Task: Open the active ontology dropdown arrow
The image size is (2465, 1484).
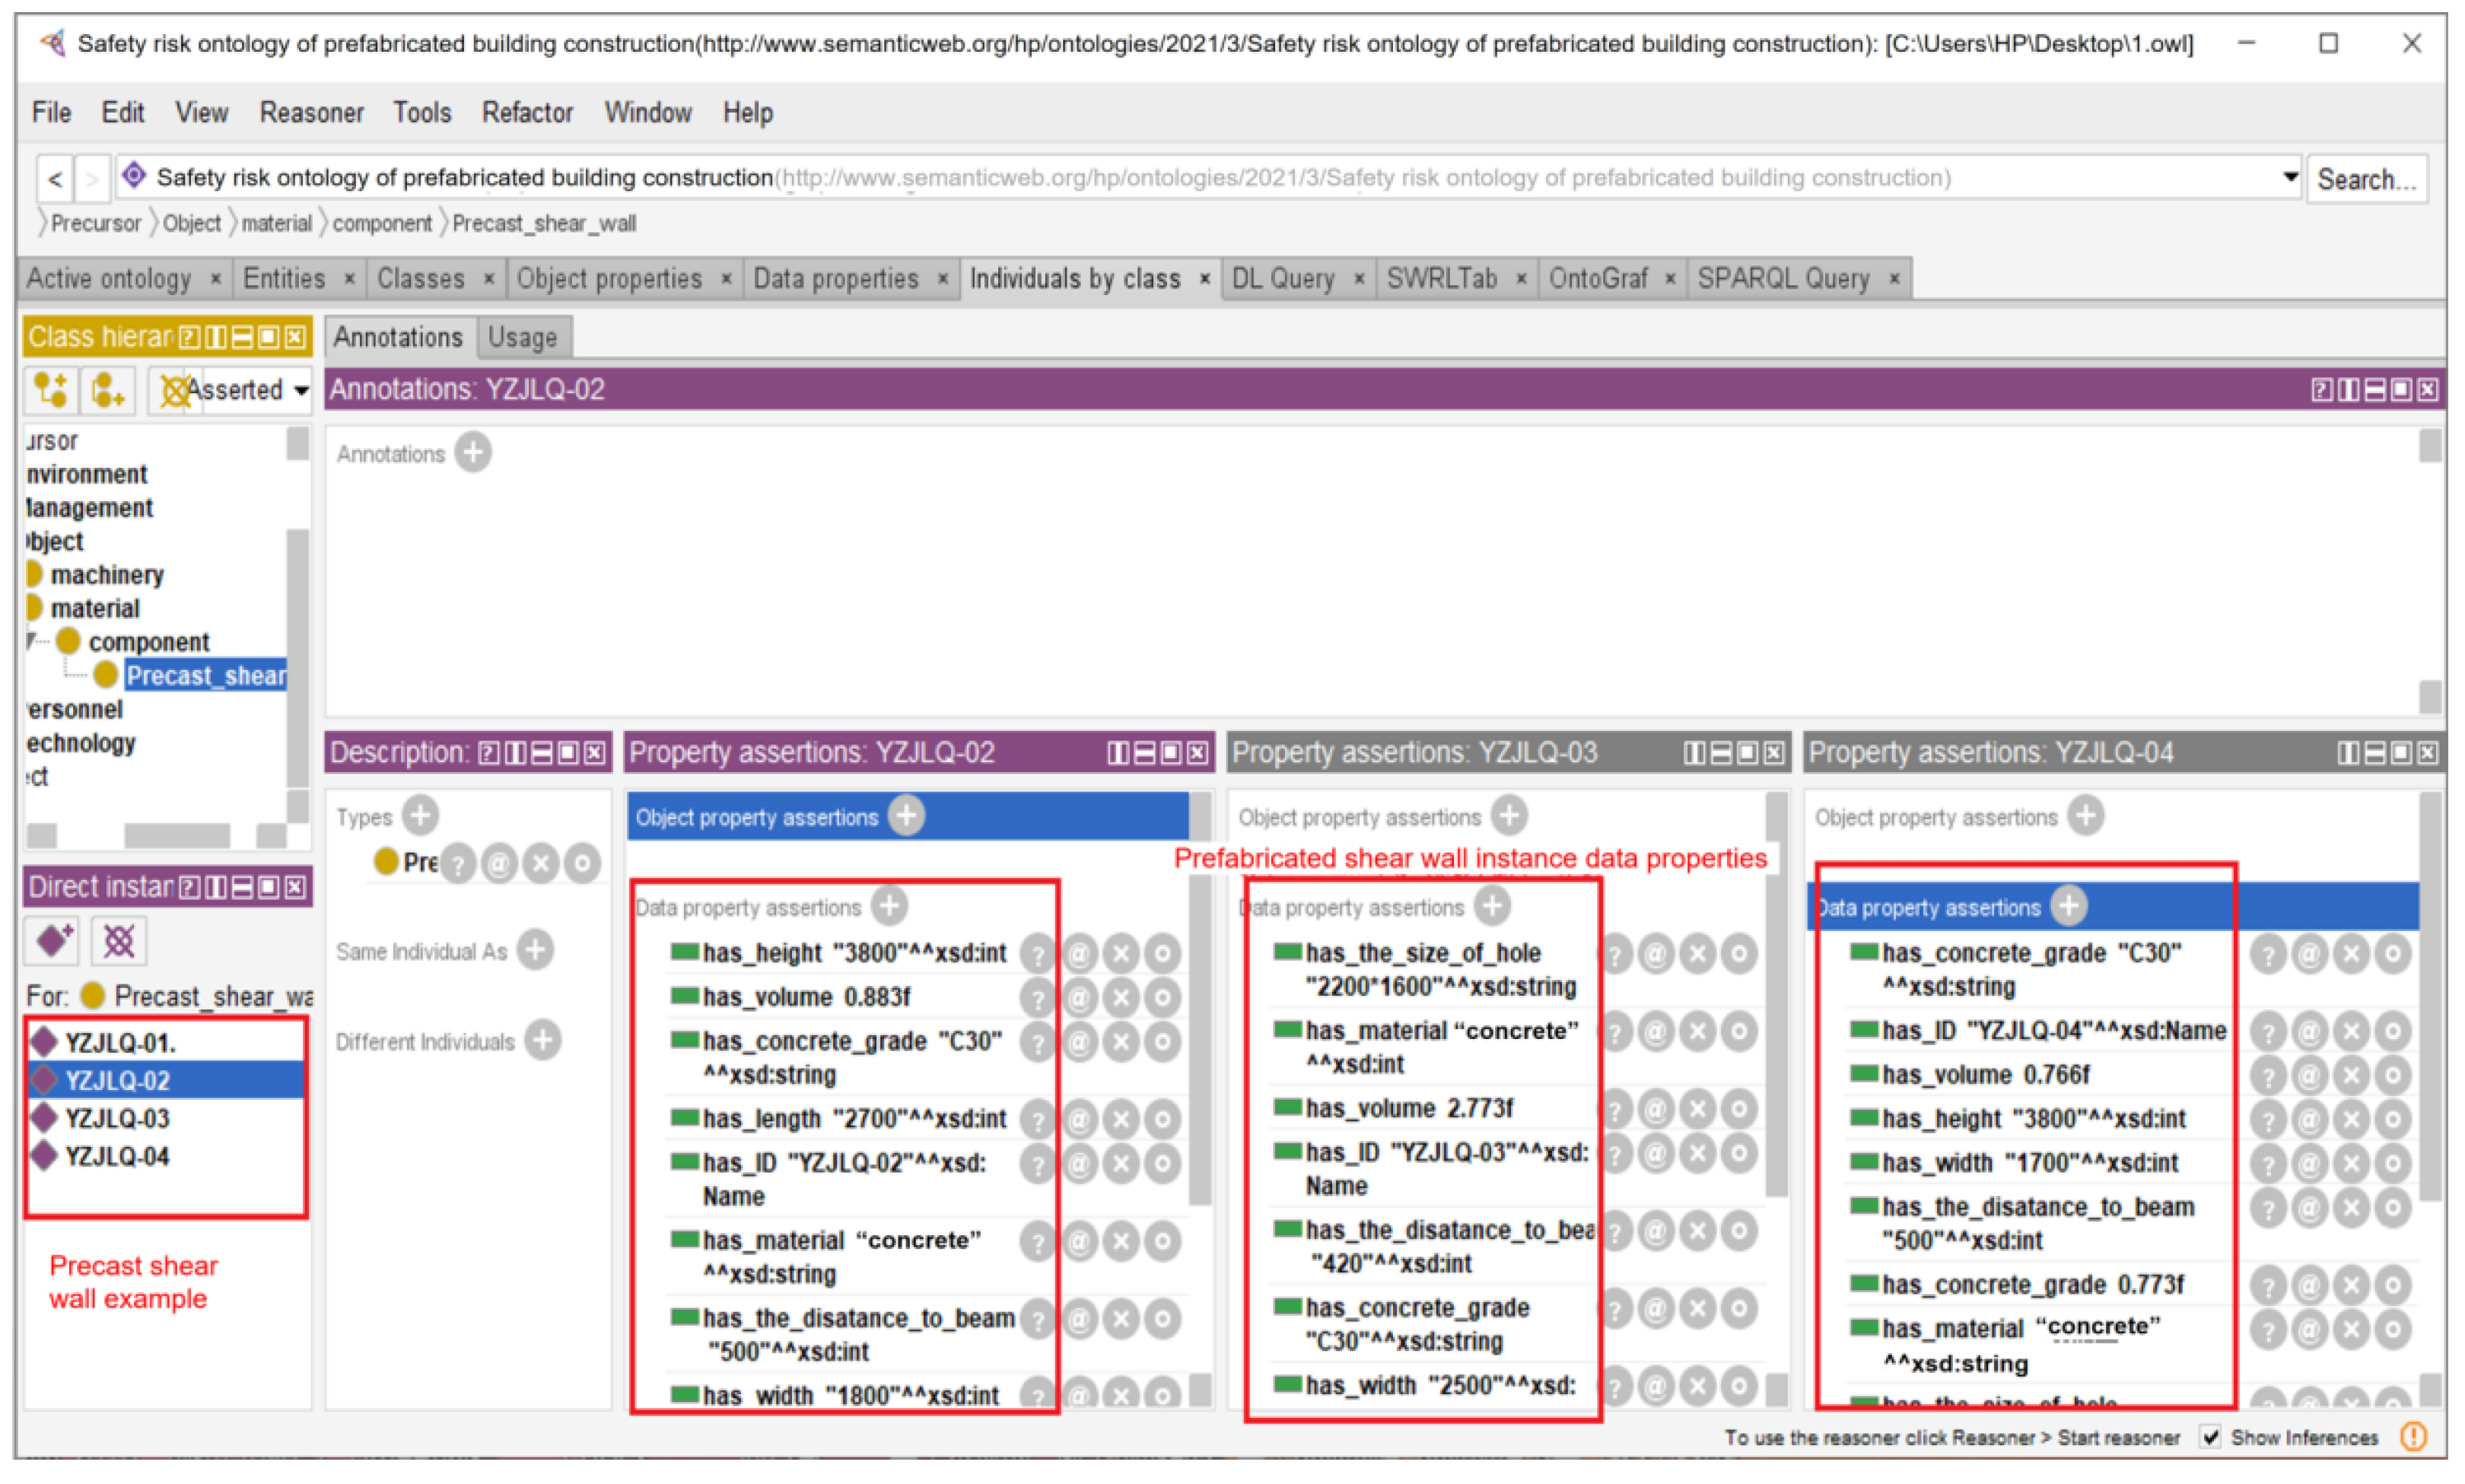Action: coord(2289,177)
